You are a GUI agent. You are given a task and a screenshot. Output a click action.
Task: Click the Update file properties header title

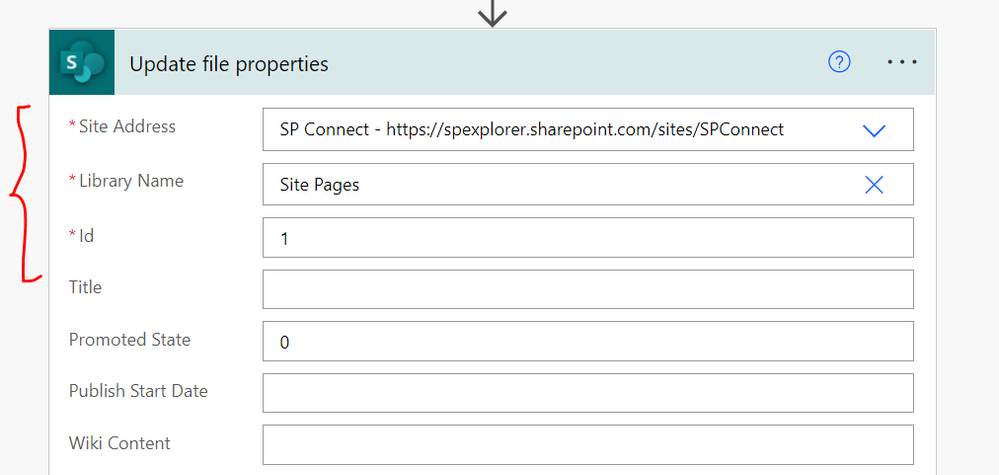(x=229, y=64)
